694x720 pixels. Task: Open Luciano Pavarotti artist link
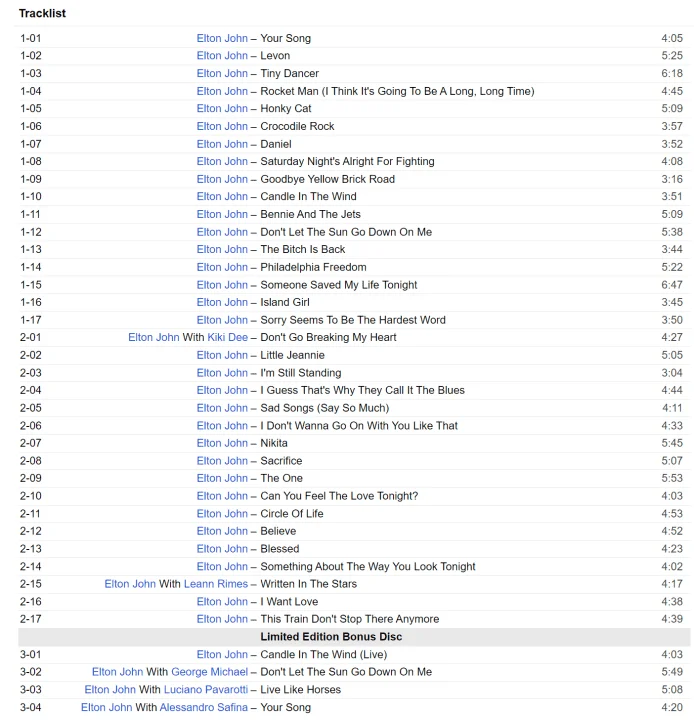206,689
